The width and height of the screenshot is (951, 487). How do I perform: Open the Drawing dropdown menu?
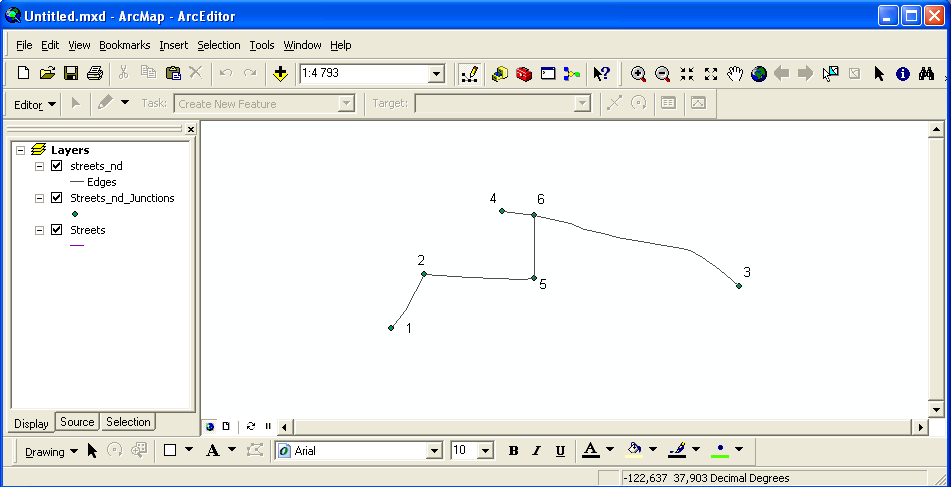52,451
